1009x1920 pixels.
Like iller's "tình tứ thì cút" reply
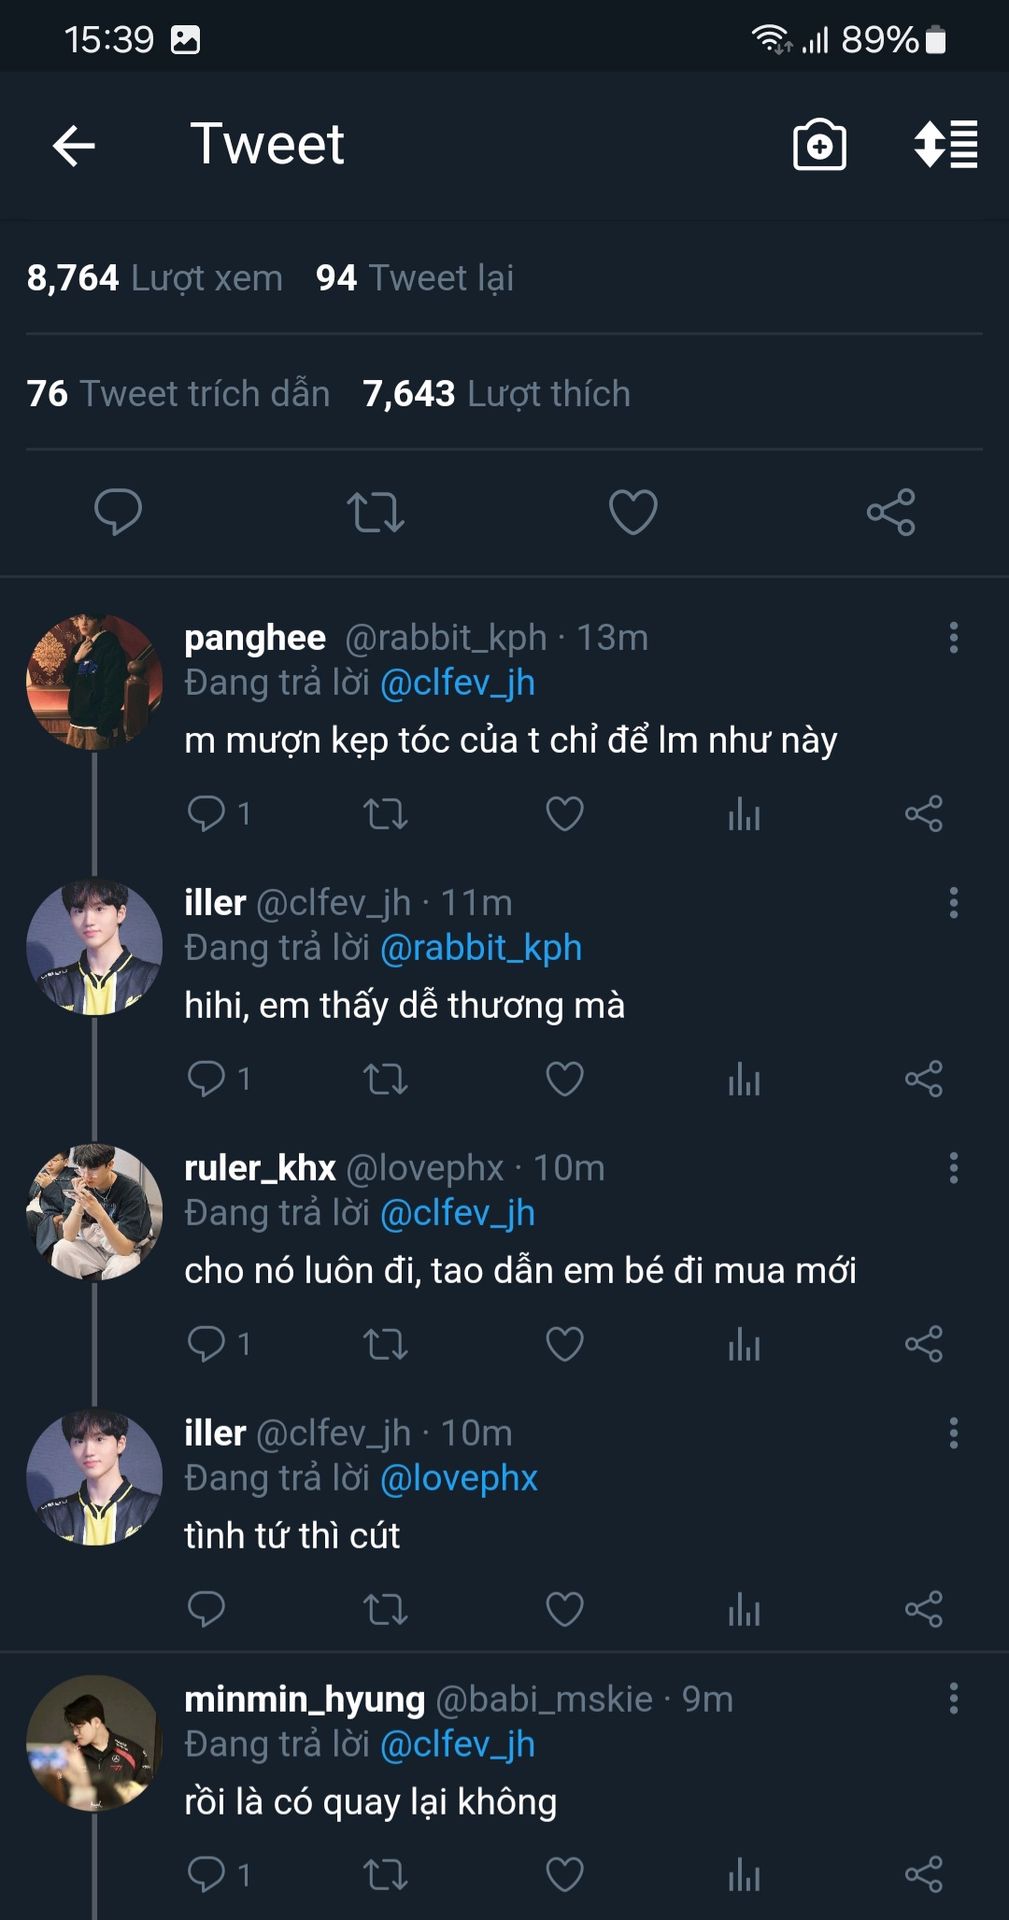[565, 1609]
